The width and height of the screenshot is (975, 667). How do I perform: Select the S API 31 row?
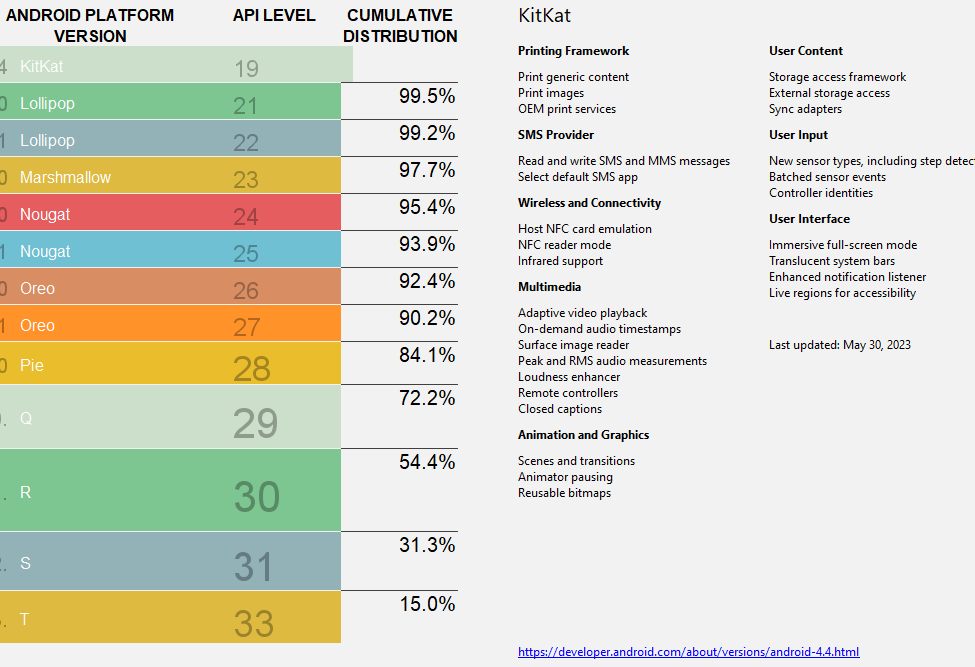[x=170, y=561]
